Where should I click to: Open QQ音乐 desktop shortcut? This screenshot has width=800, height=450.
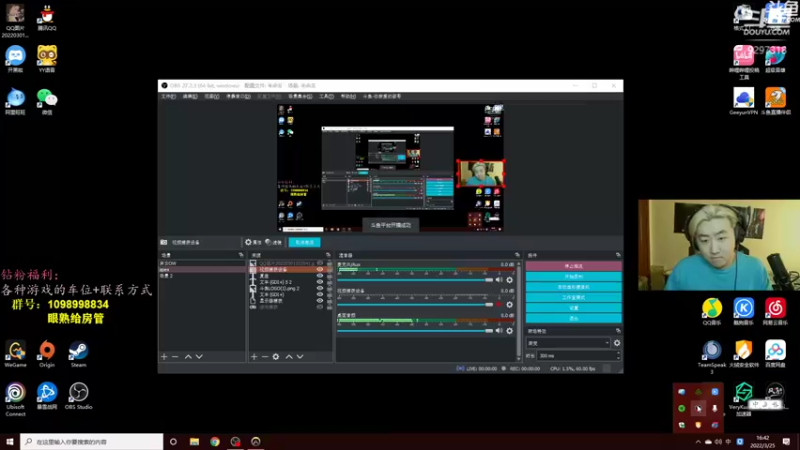click(712, 312)
